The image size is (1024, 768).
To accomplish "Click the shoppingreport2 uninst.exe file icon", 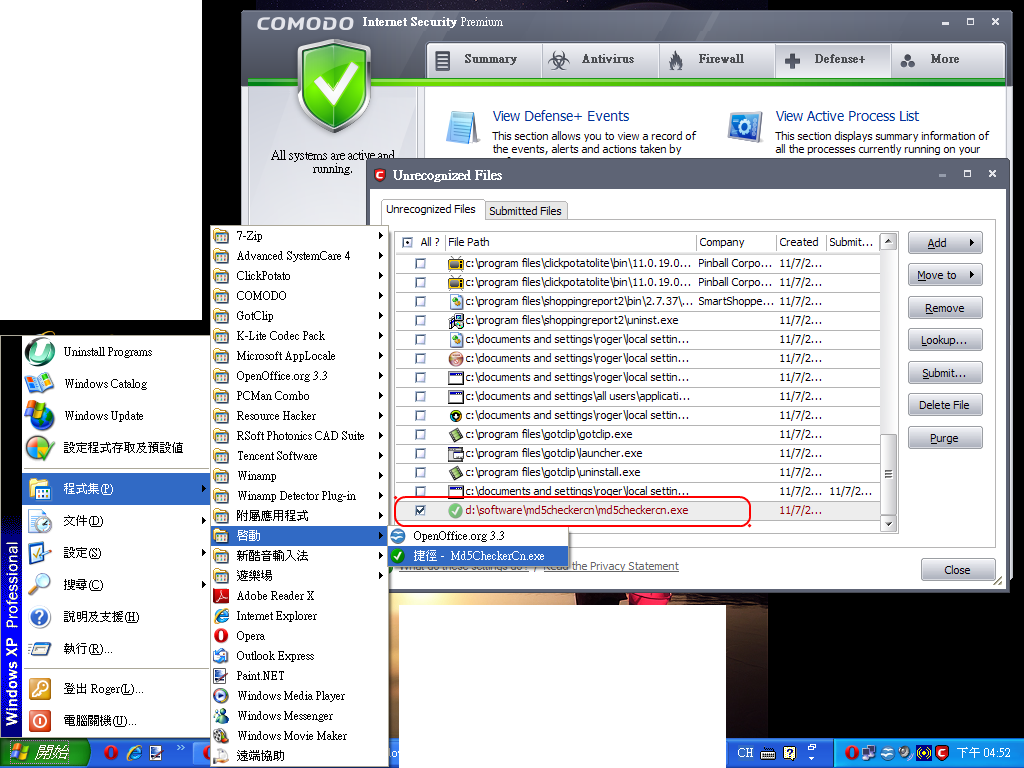I will pyautogui.click(x=456, y=321).
